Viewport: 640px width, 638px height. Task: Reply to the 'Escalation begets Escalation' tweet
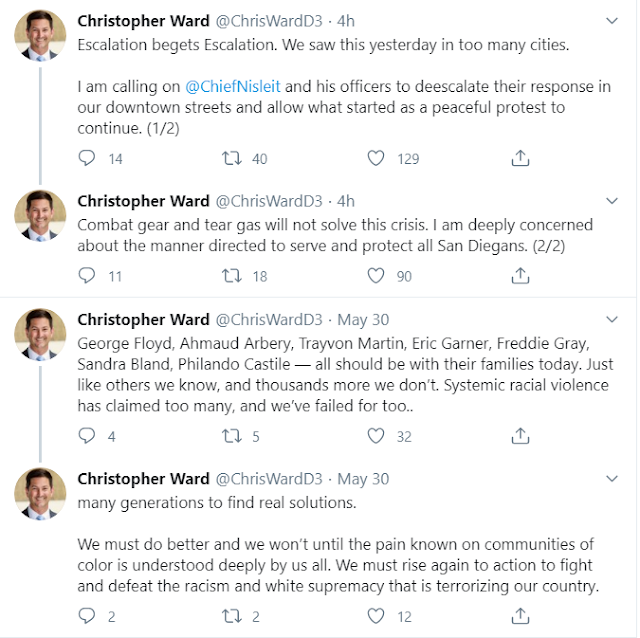87,158
